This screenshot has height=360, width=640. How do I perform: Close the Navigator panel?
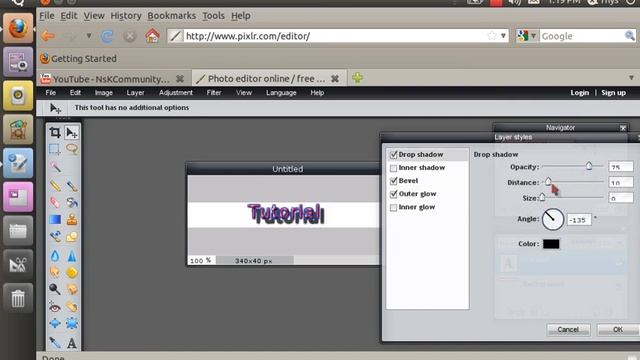point(623,128)
